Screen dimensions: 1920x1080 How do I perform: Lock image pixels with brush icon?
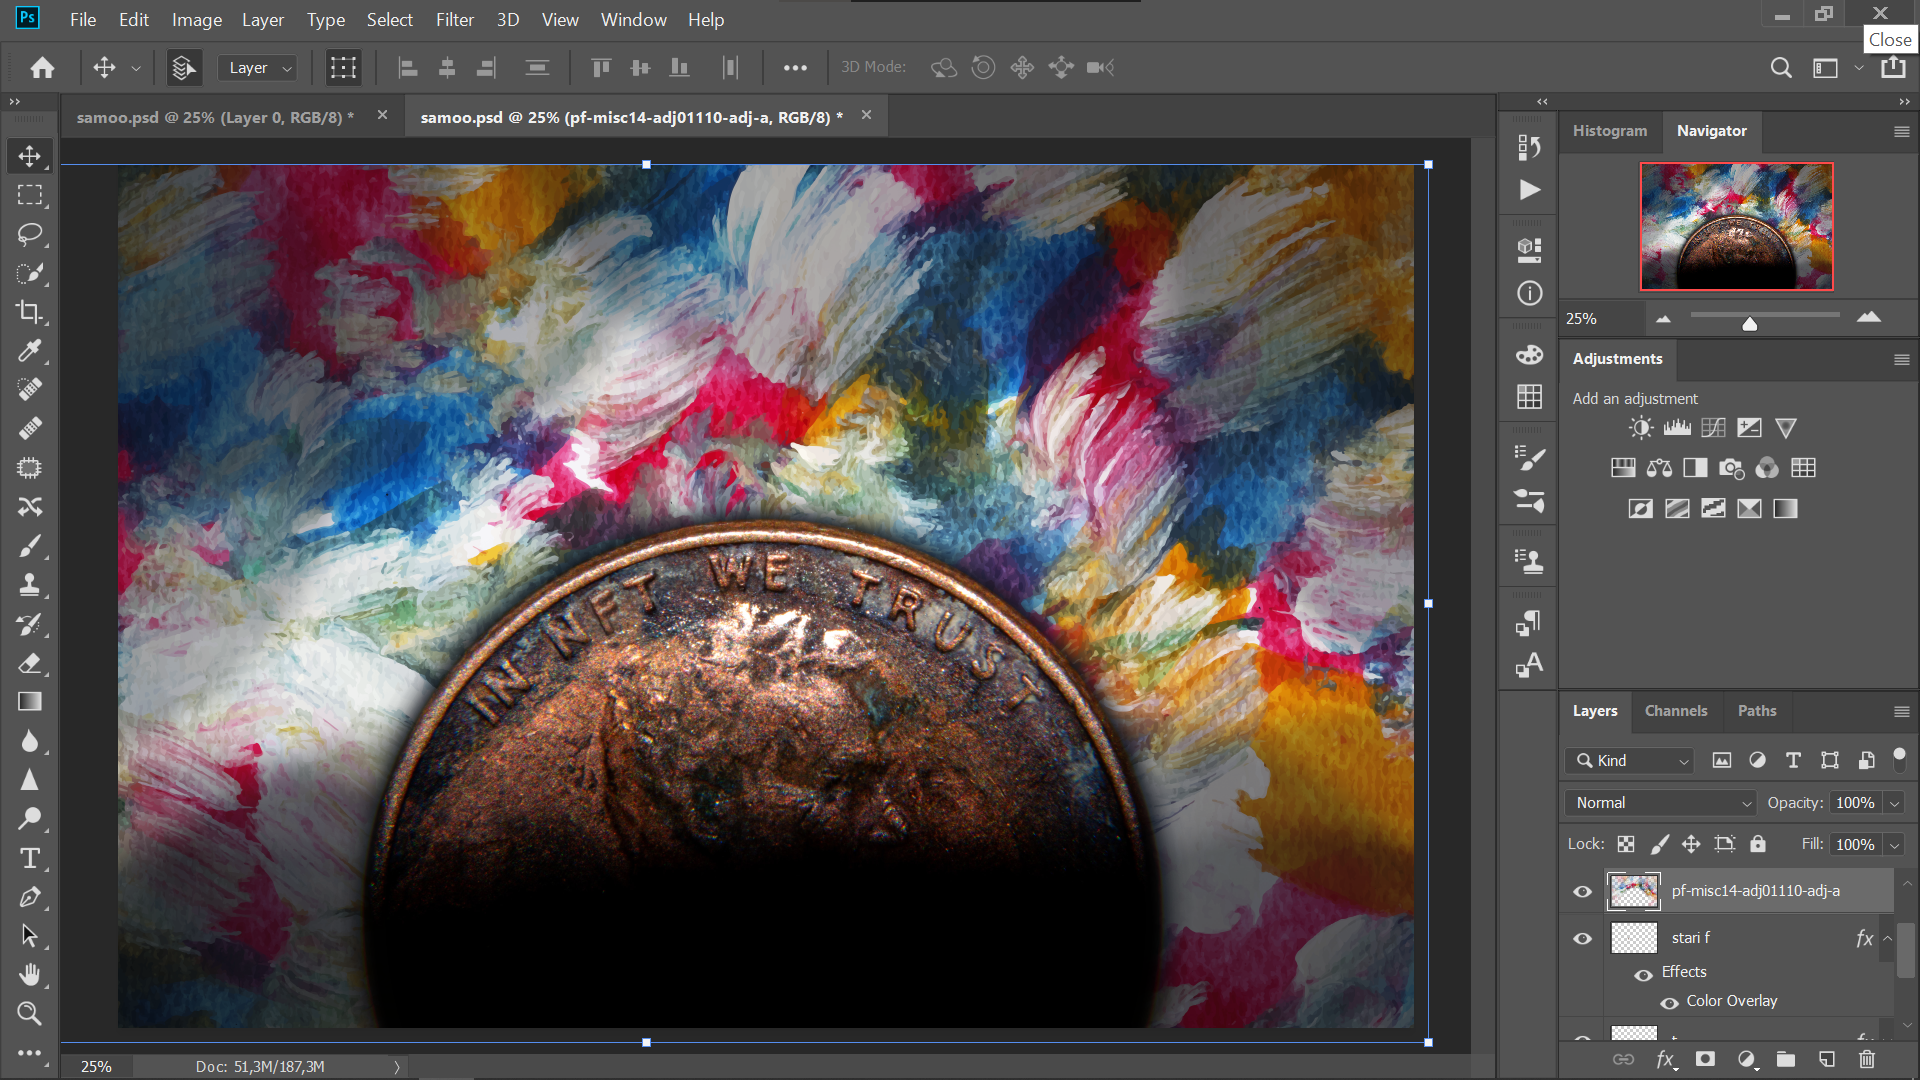[x=1659, y=844]
